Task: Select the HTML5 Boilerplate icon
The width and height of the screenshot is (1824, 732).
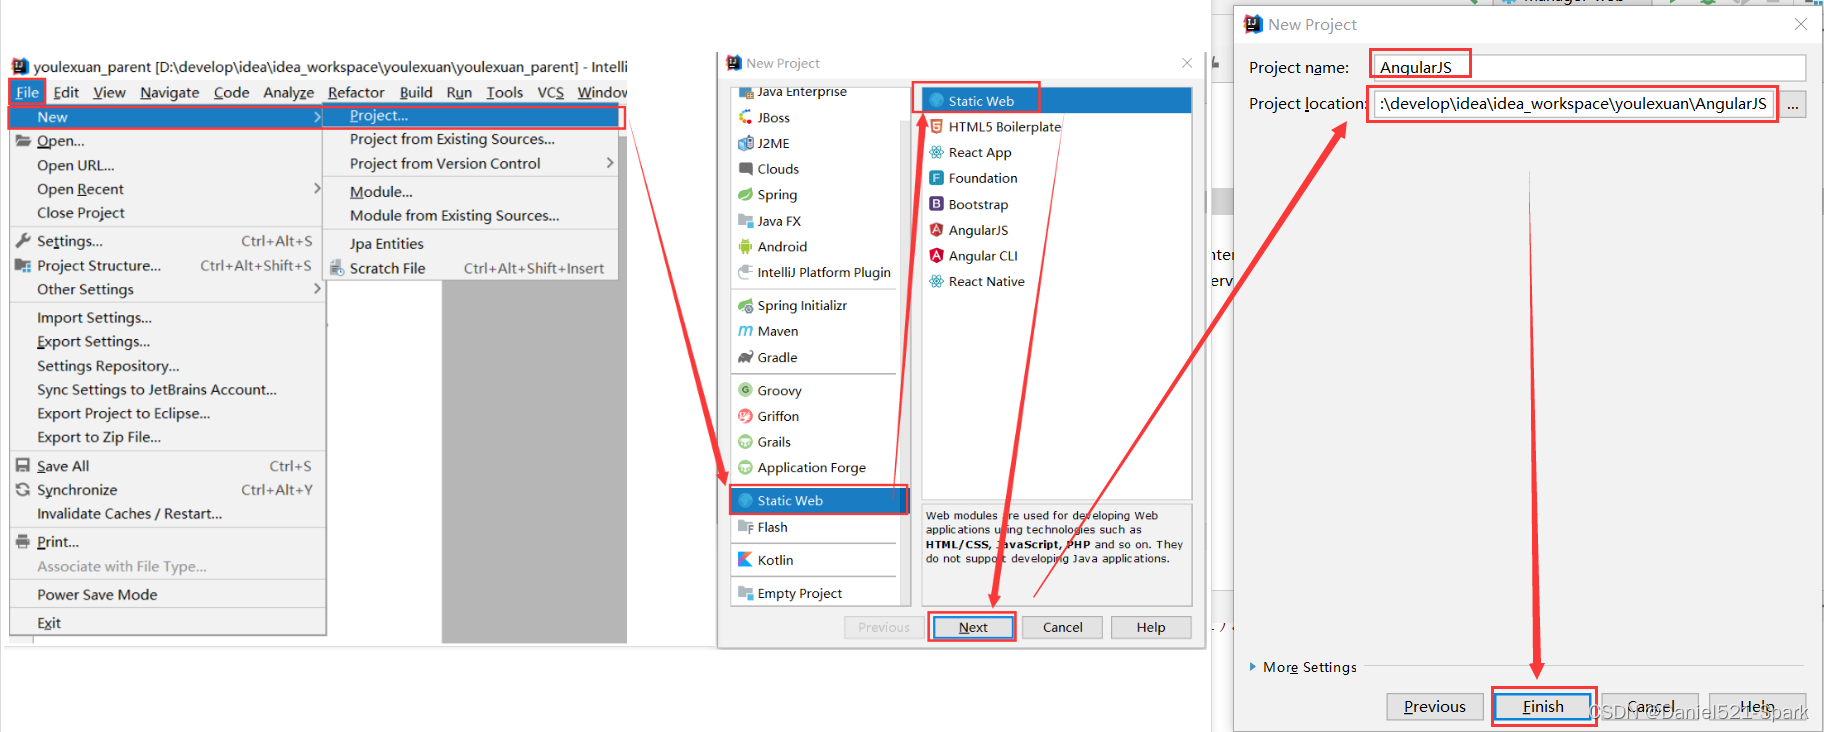Action: point(936,127)
